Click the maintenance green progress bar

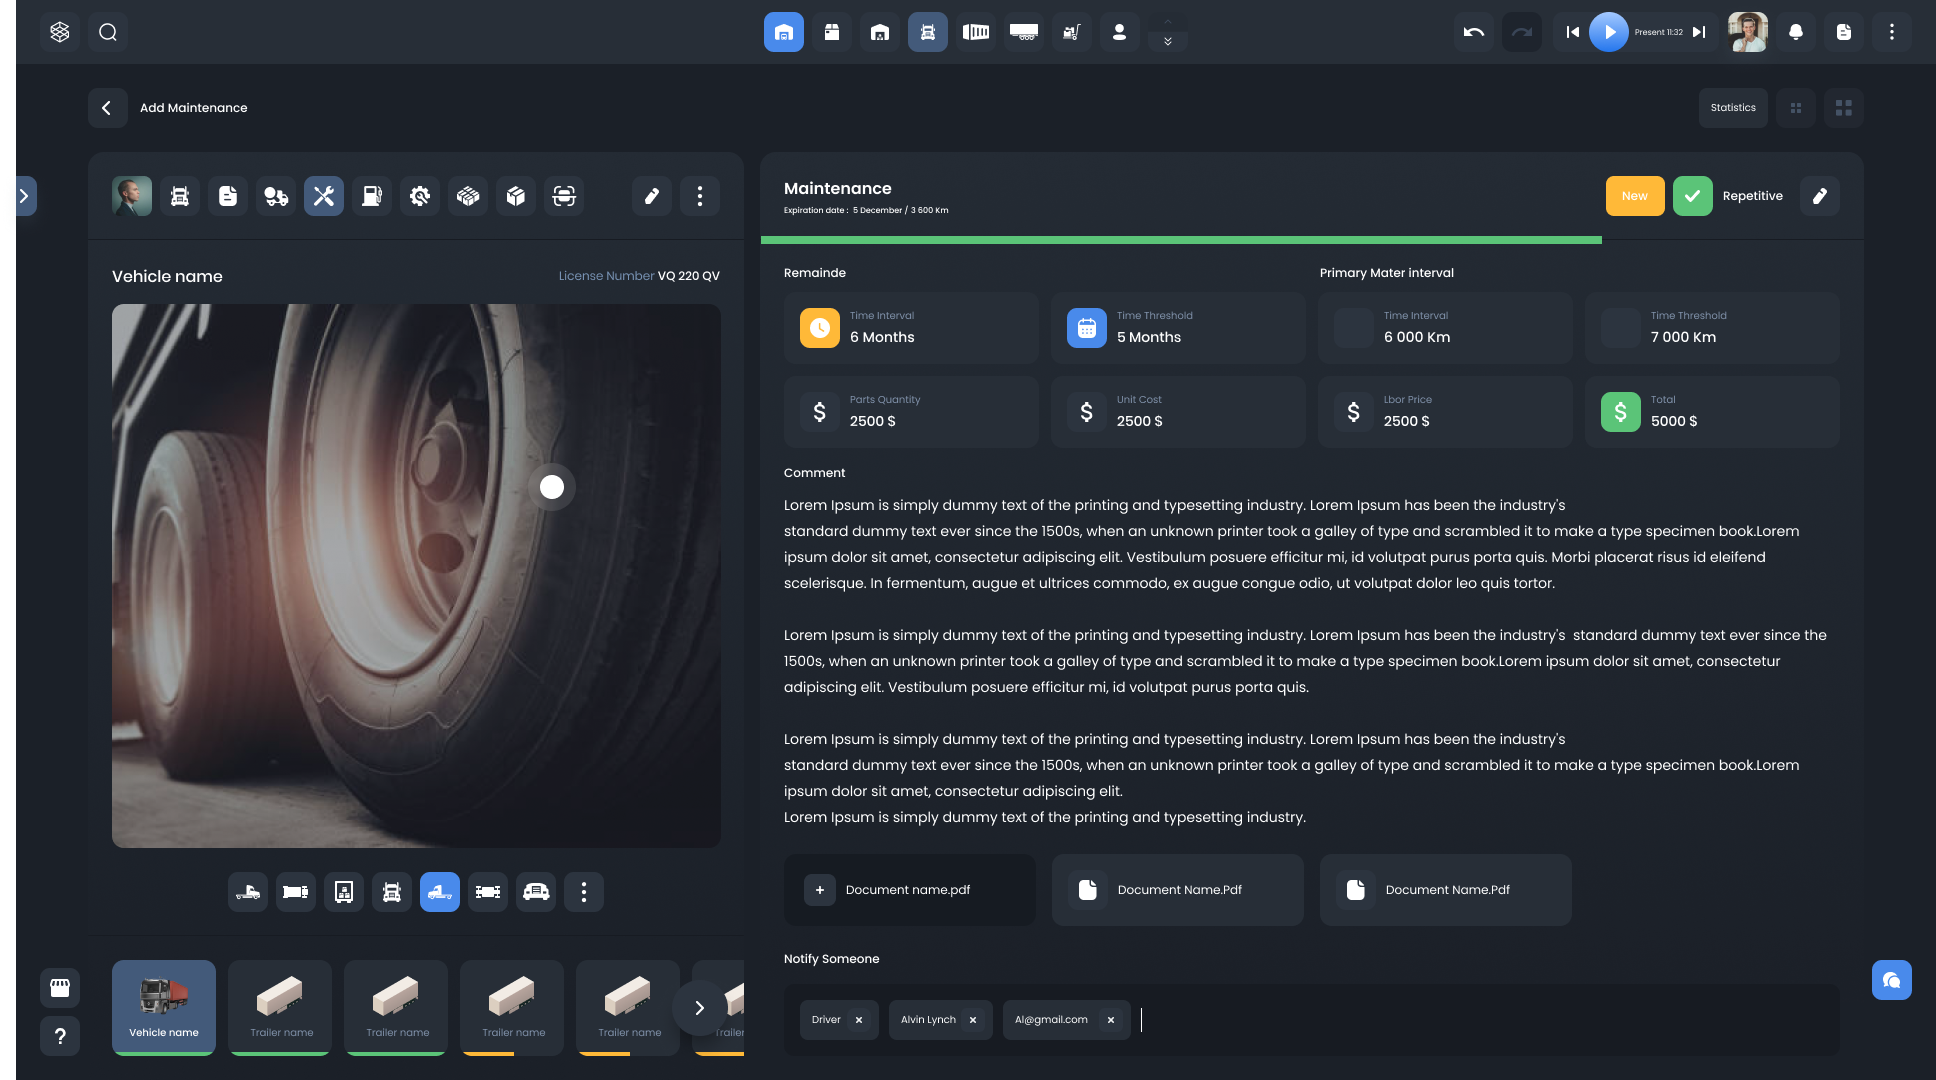1181,240
